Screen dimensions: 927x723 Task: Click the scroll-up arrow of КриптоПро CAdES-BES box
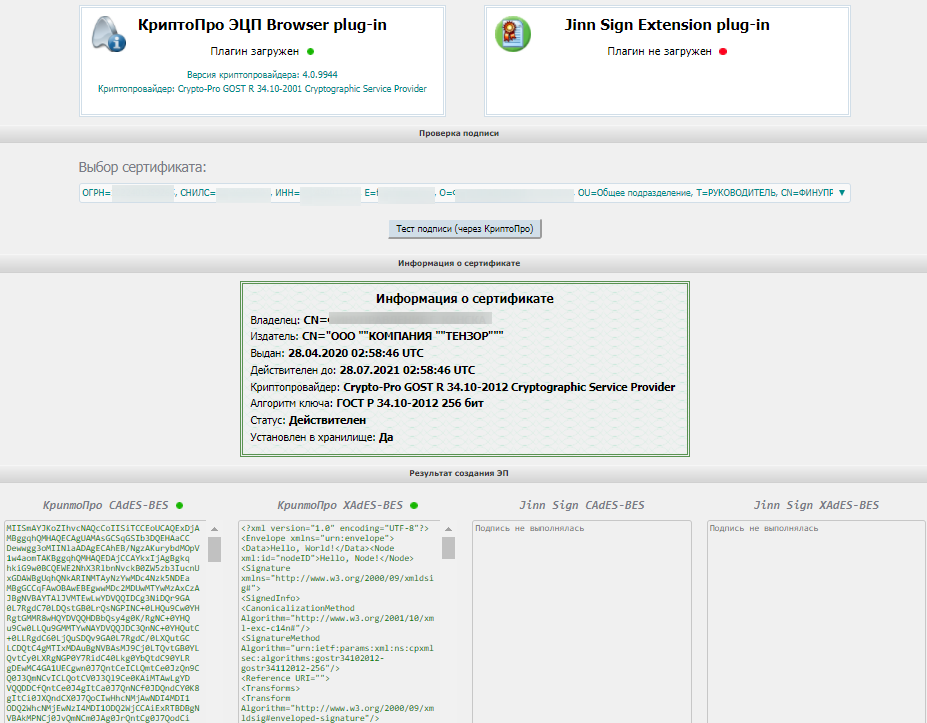pyautogui.click(x=215, y=529)
